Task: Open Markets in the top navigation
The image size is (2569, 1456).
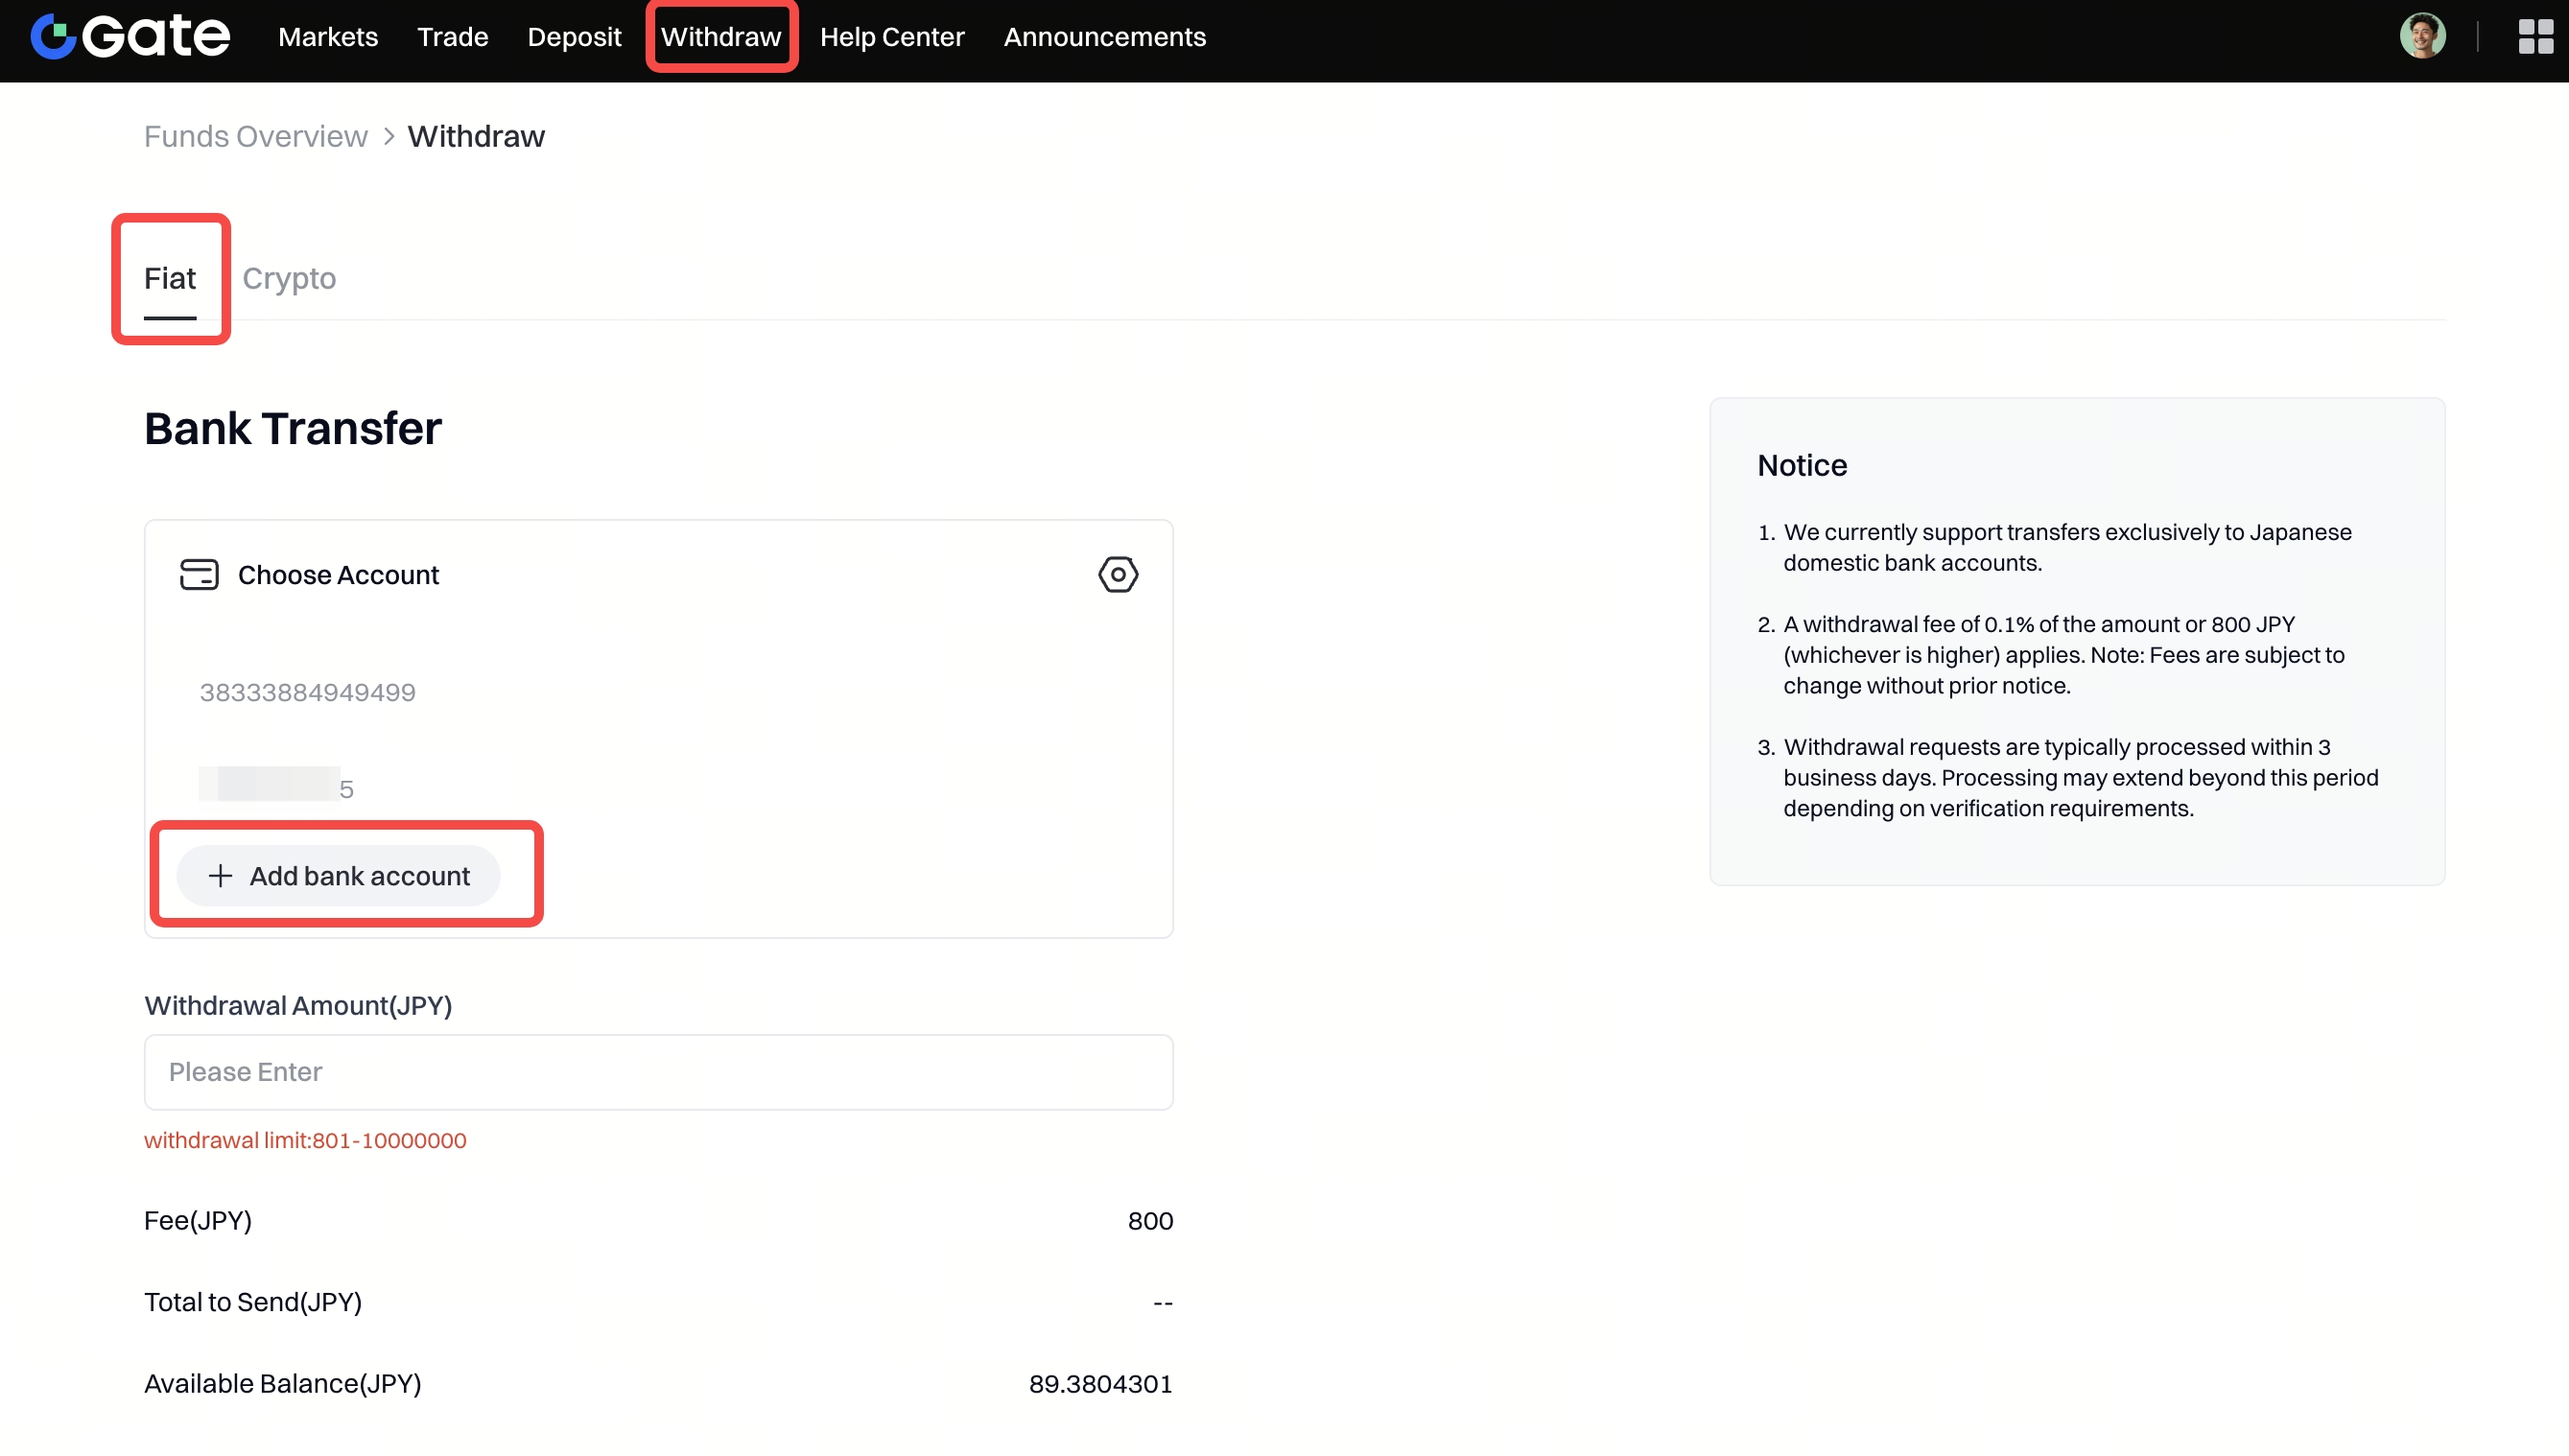Action: [327, 37]
